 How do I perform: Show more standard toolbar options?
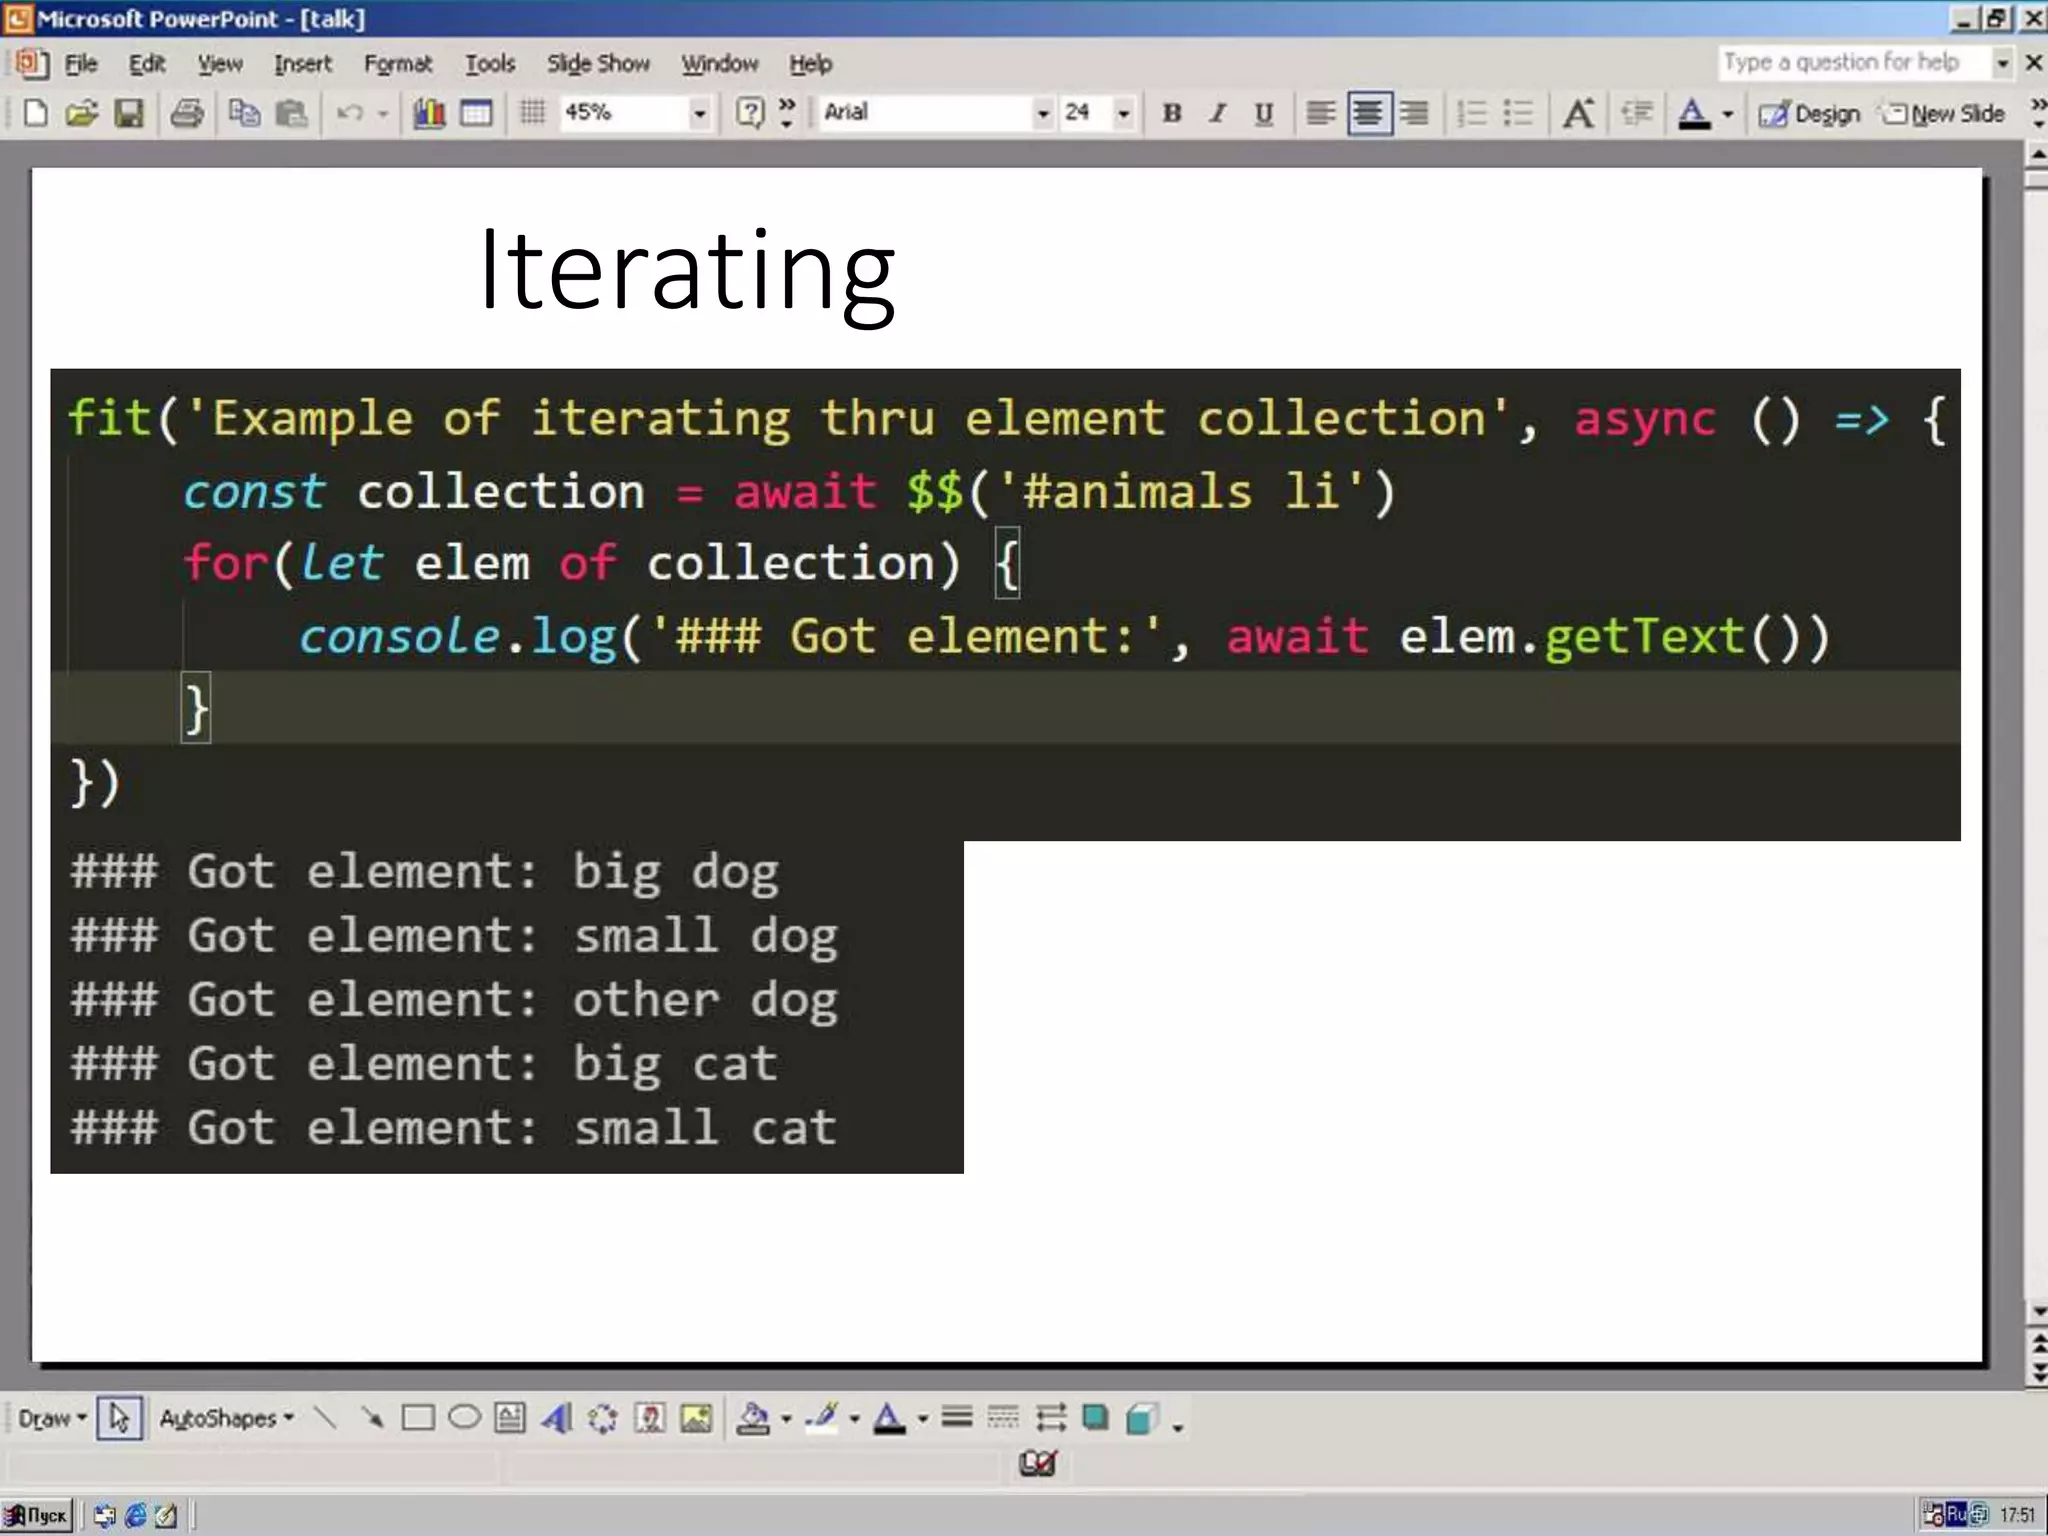(787, 113)
